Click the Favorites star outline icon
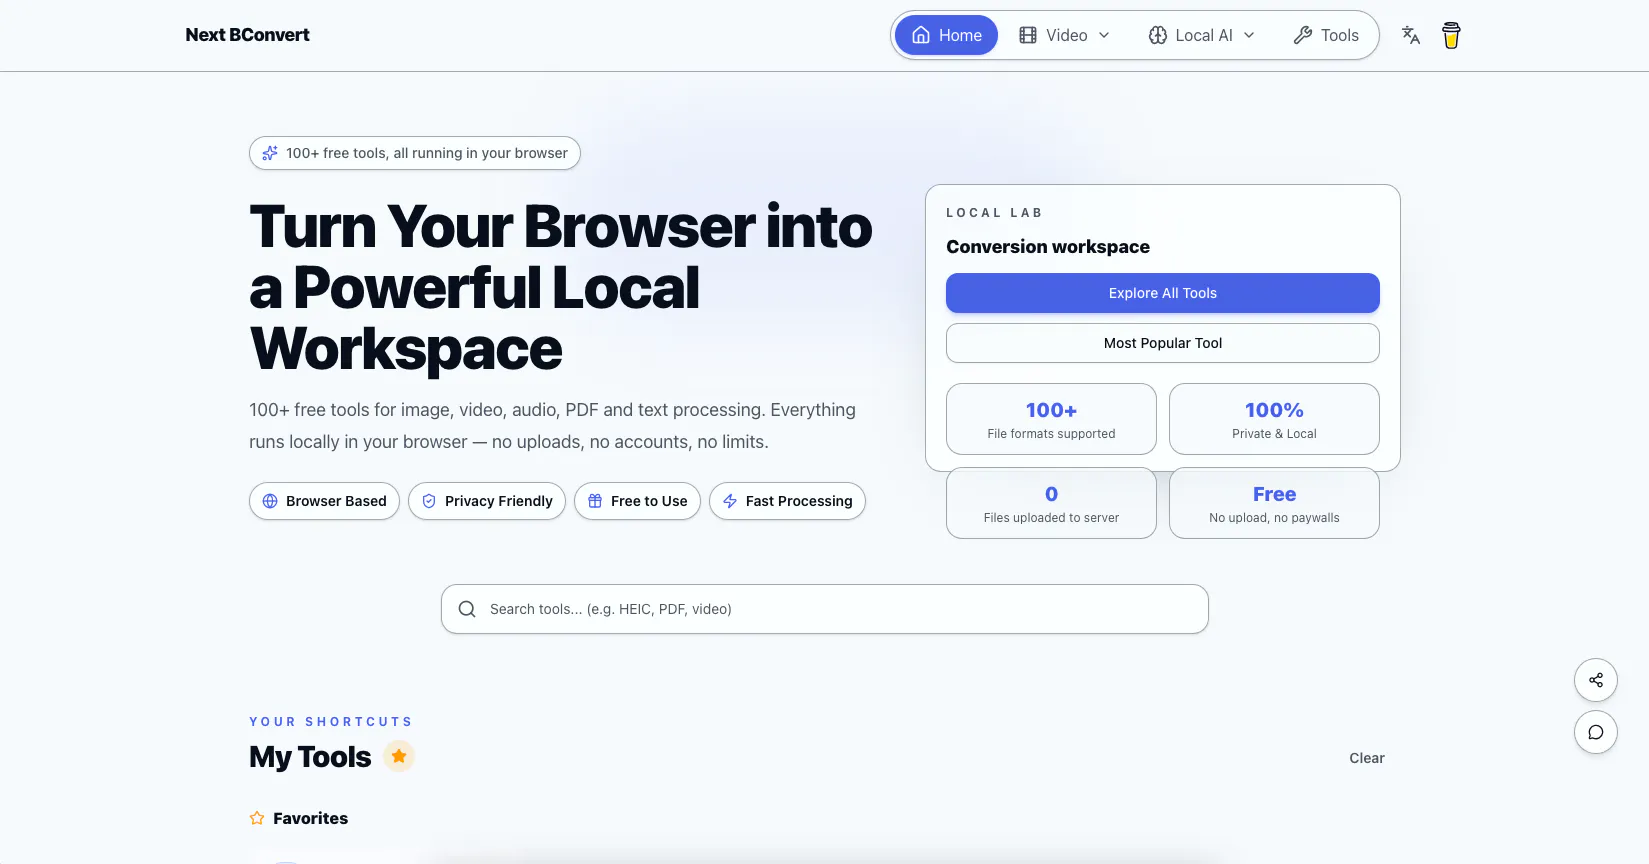This screenshot has width=1649, height=864. coord(257,818)
